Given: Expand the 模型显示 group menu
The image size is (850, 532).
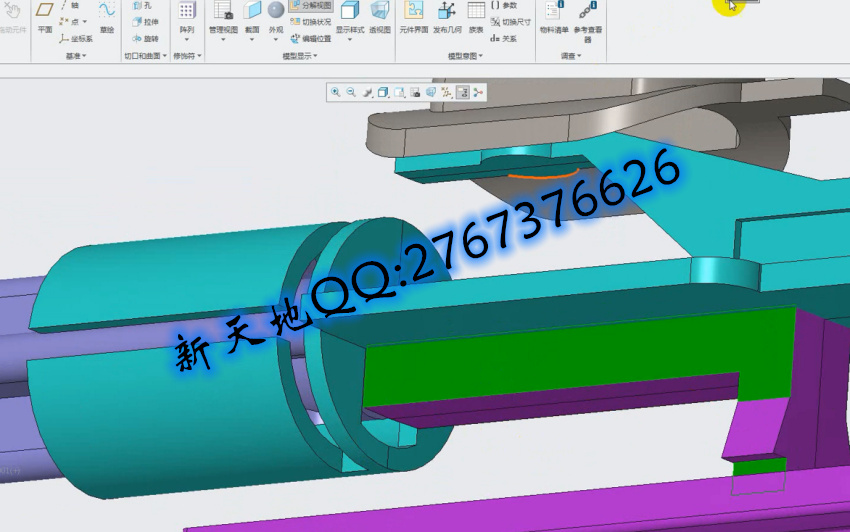Looking at the screenshot, I should [x=301, y=57].
